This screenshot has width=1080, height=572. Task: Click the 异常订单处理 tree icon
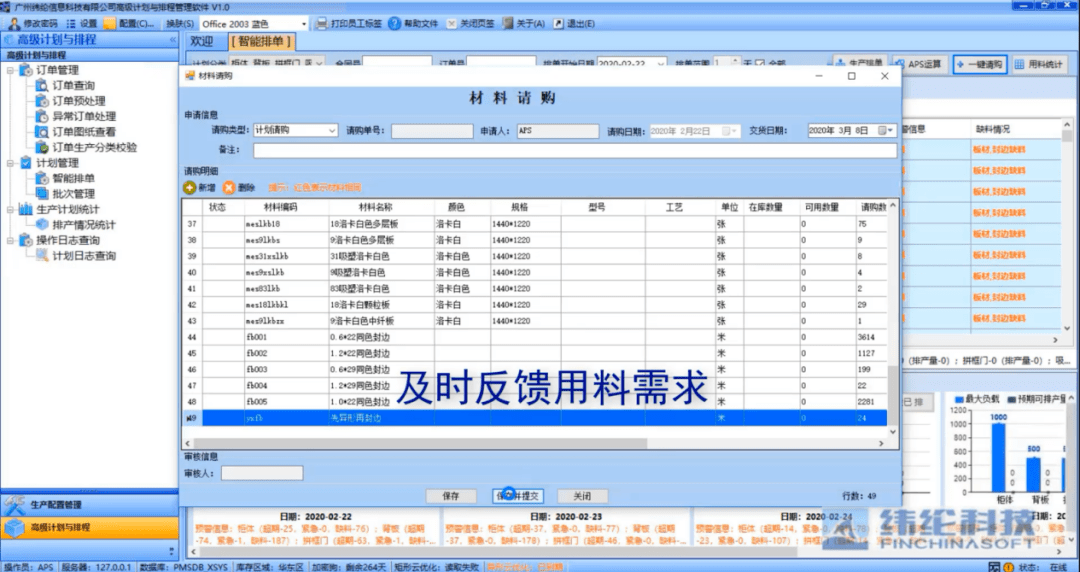pos(42,116)
